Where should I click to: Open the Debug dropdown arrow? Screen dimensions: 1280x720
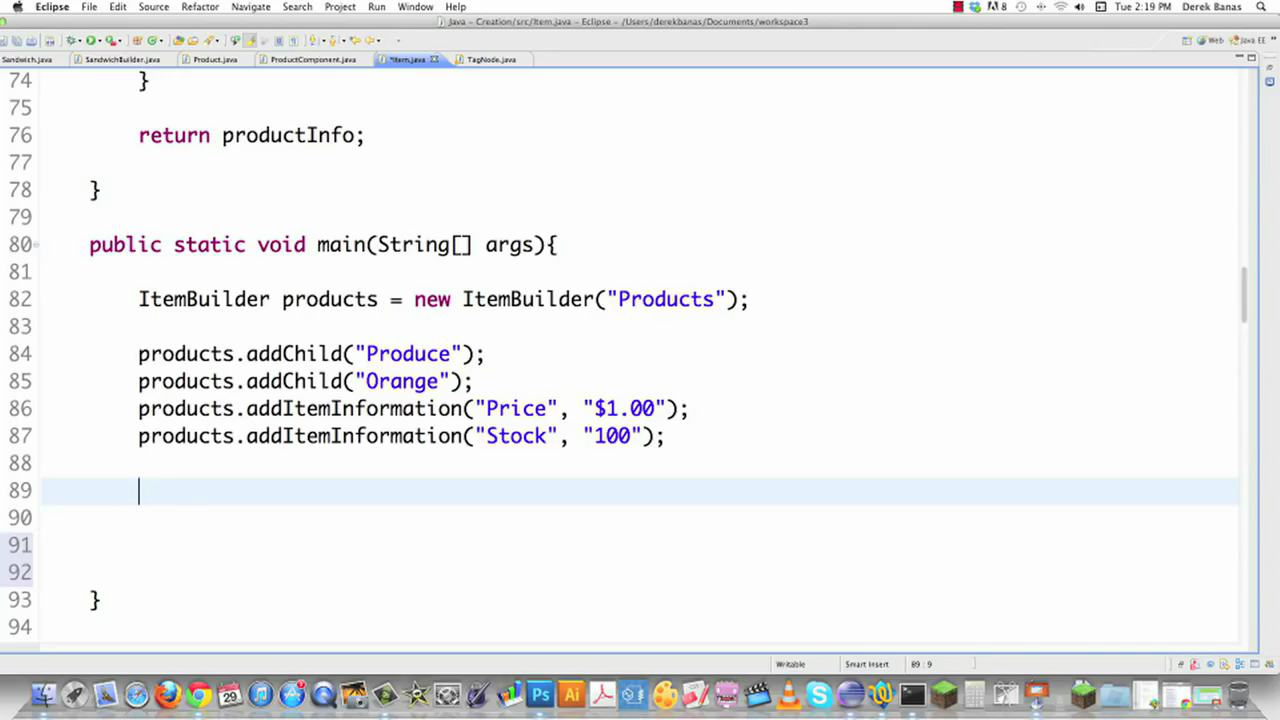80,41
